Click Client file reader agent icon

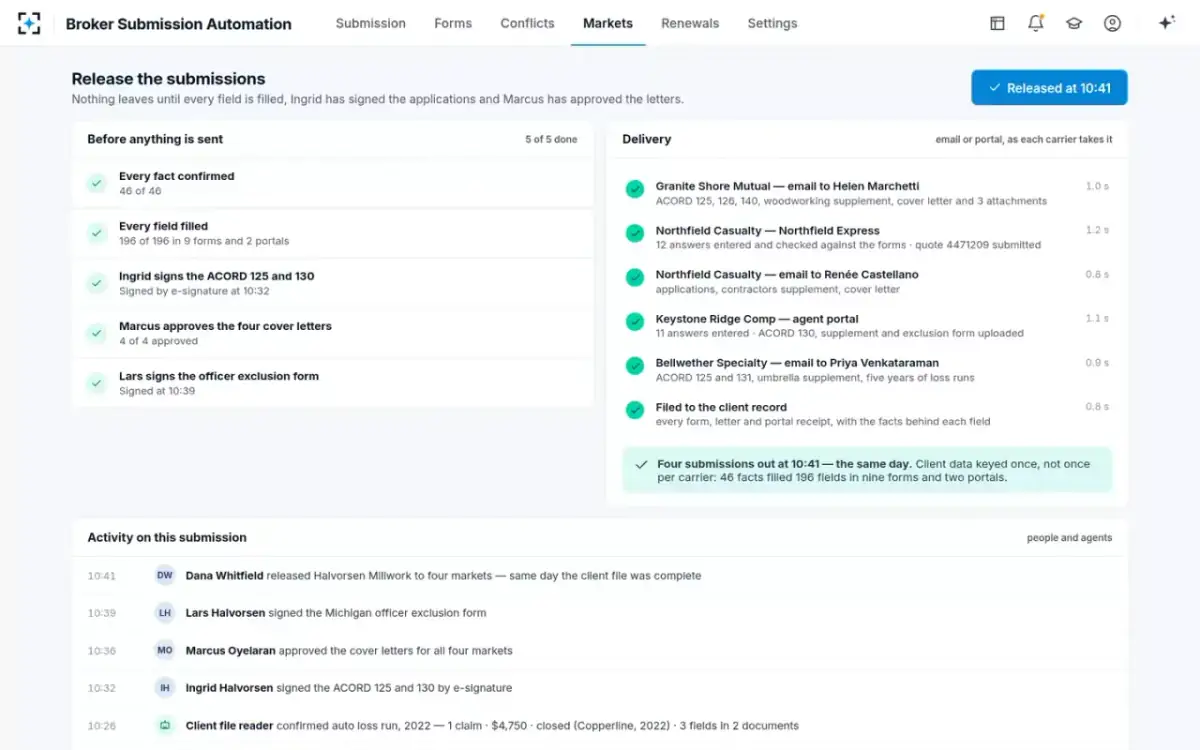tap(165, 726)
